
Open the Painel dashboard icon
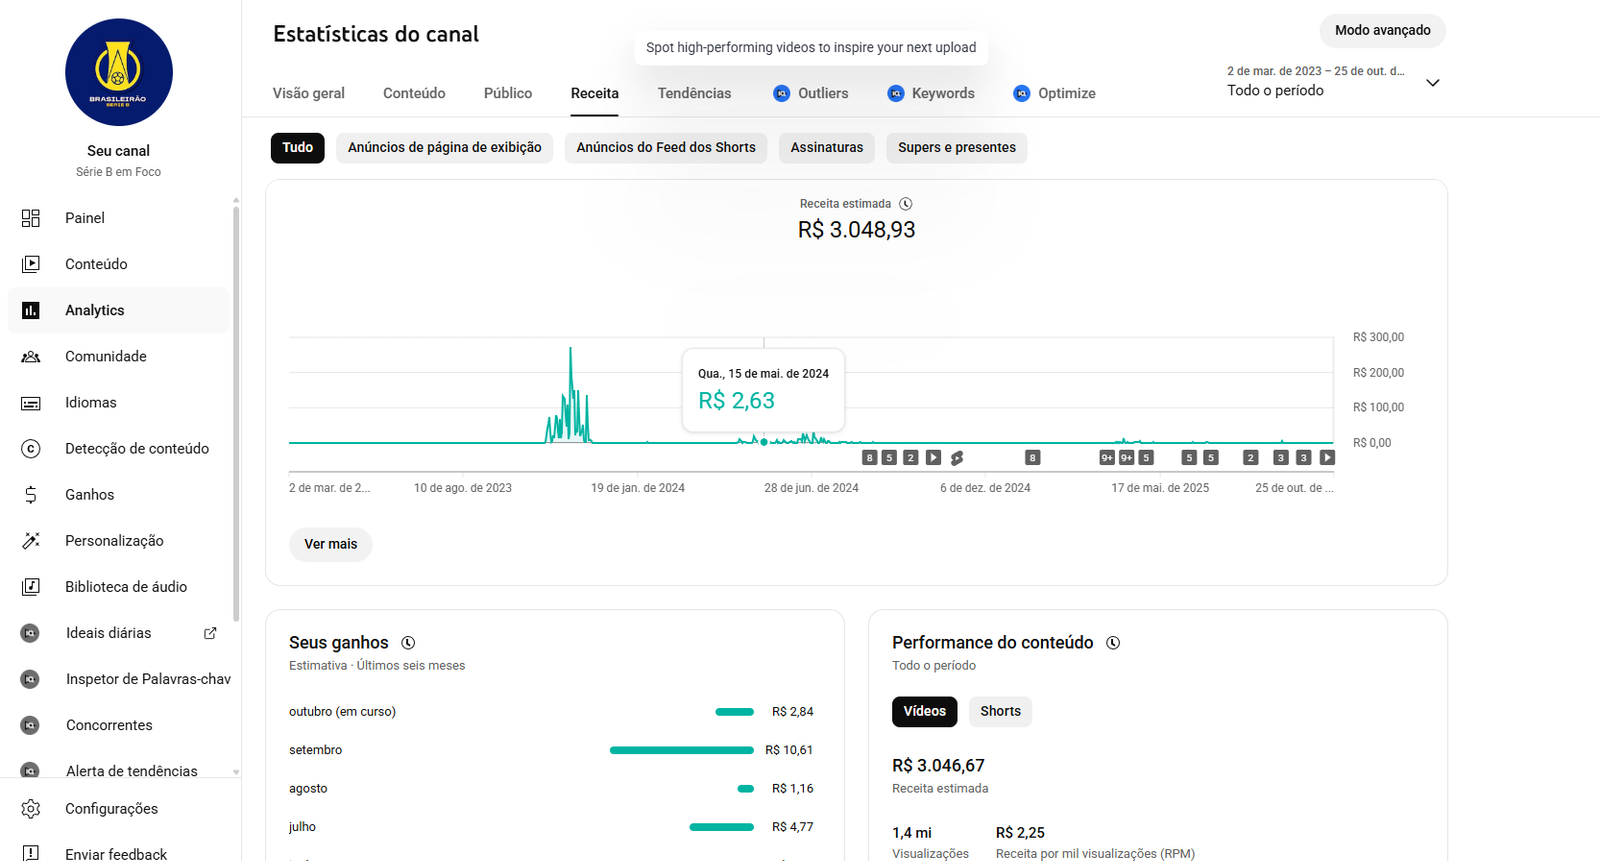tap(31, 218)
